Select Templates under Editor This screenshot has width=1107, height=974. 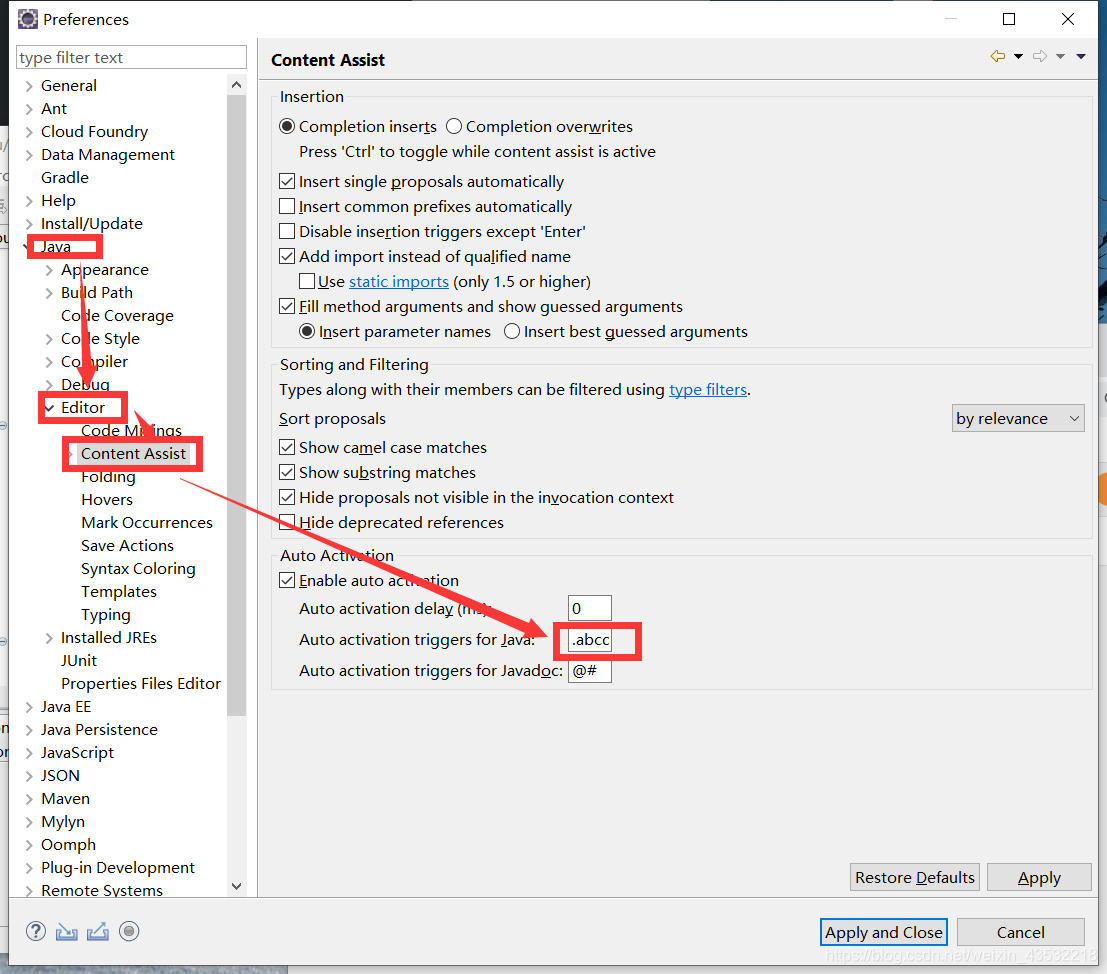(x=119, y=591)
